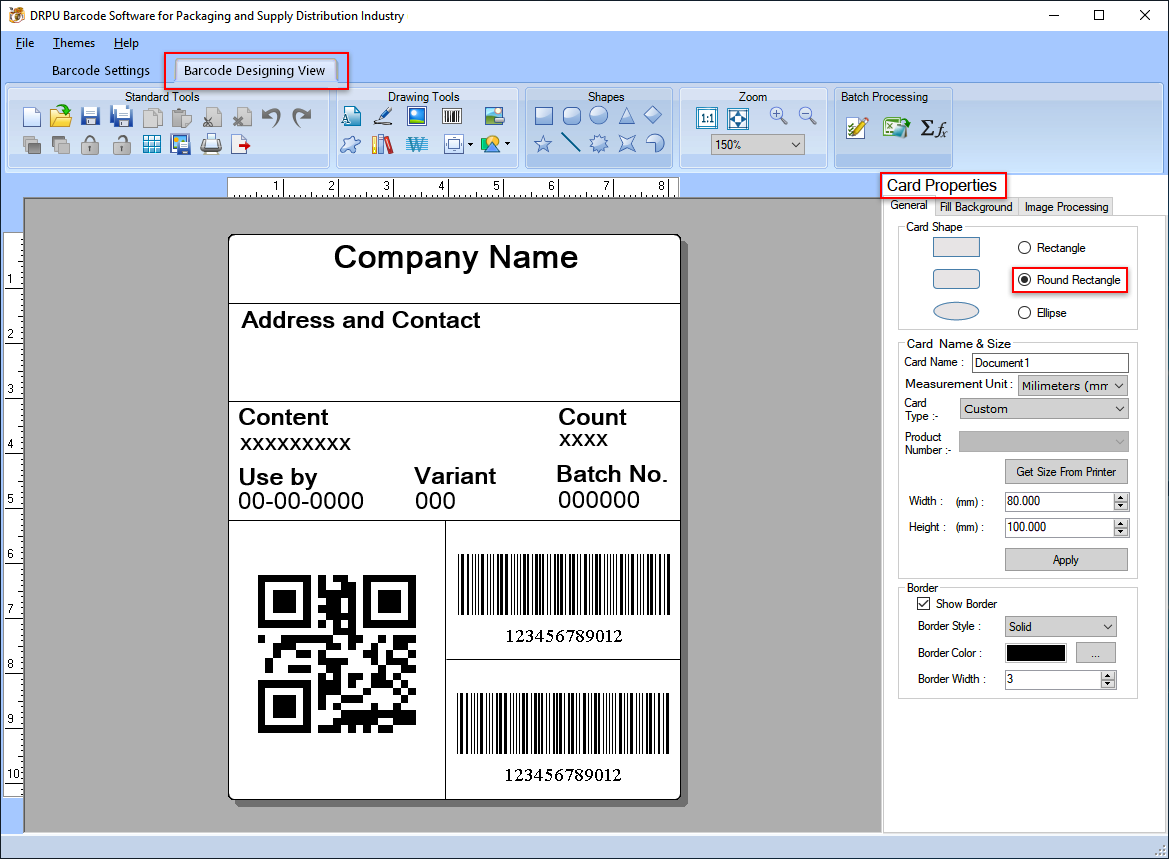Click the single floppy disk save icon
Viewport: 1169px width, 859px height.
coord(90,117)
